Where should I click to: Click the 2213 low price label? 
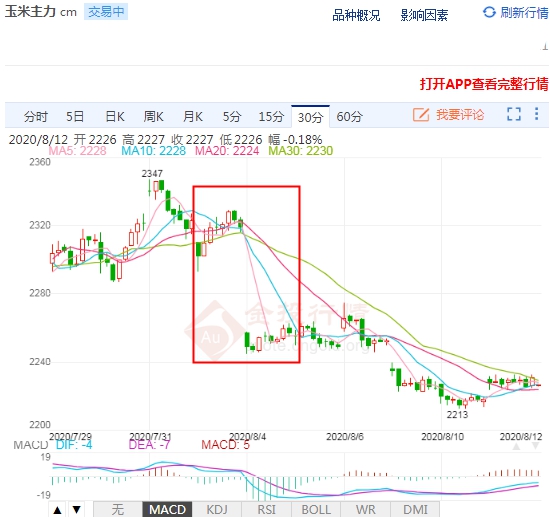tap(457, 415)
